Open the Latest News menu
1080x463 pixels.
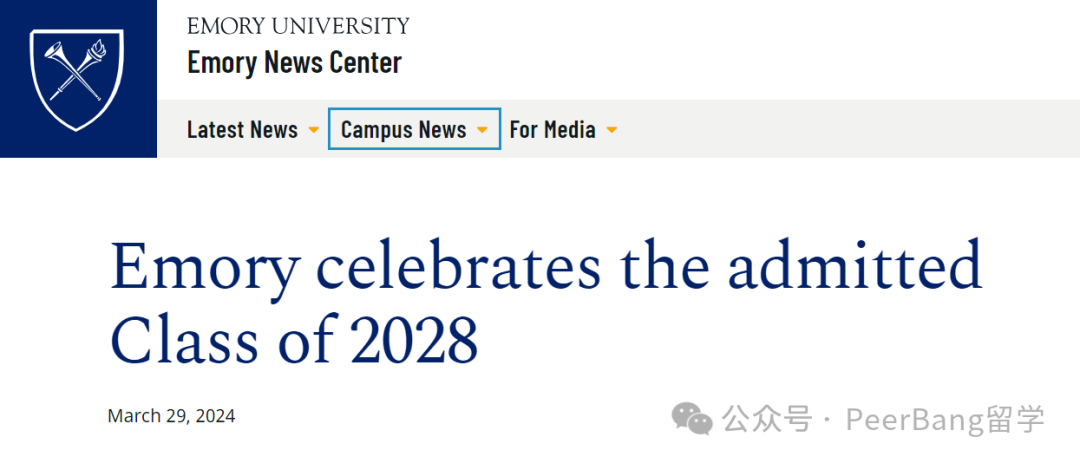[x=242, y=129]
